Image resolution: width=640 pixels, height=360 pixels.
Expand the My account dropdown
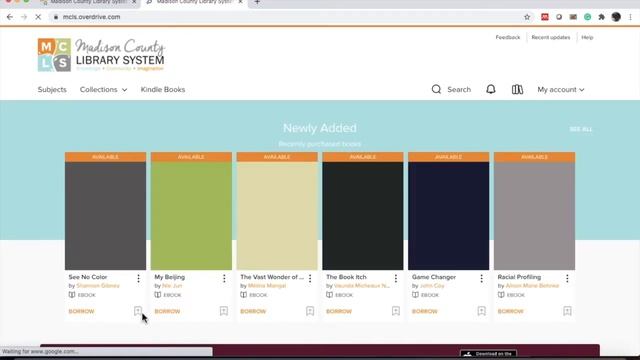tap(560, 89)
